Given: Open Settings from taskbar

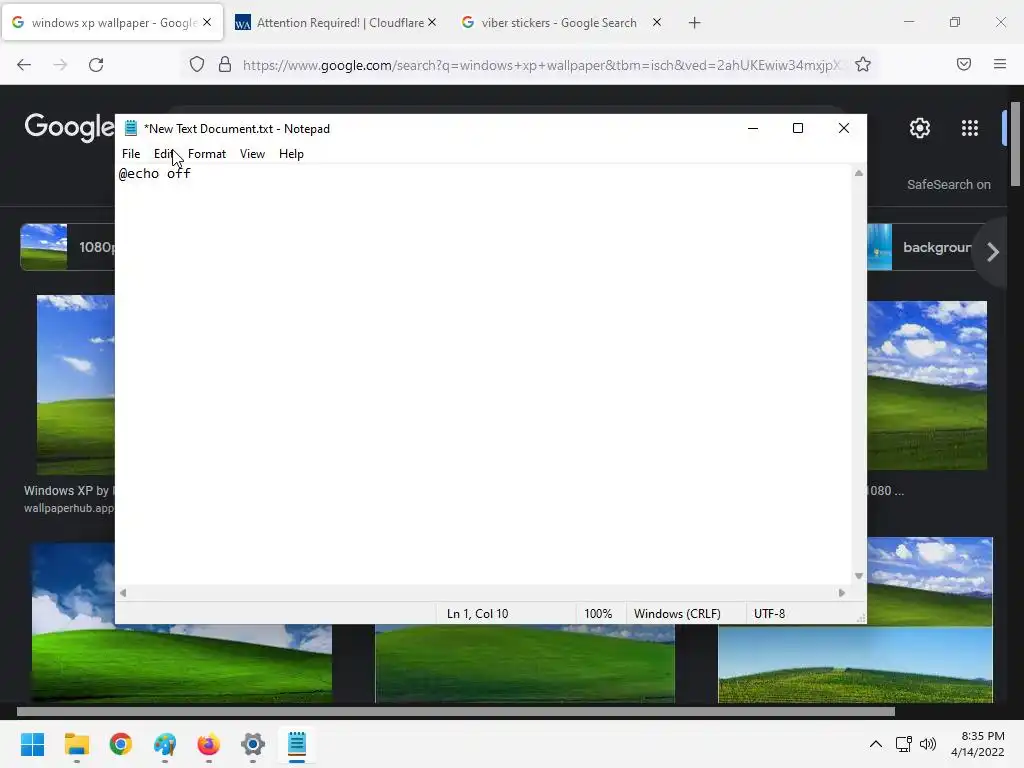Looking at the screenshot, I should pyautogui.click(x=253, y=744).
